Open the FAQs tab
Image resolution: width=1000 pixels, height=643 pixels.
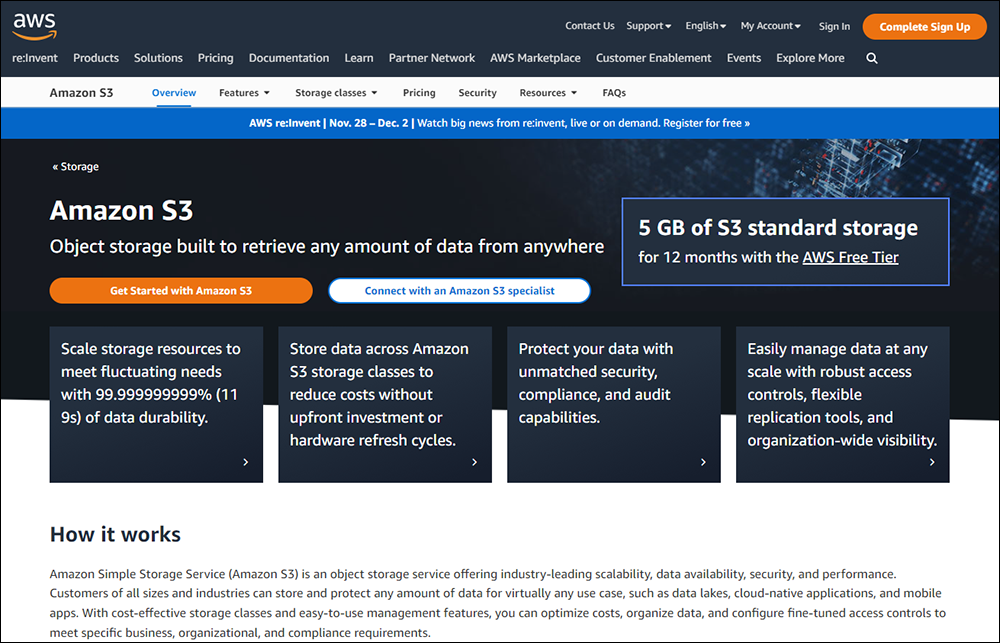(614, 92)
